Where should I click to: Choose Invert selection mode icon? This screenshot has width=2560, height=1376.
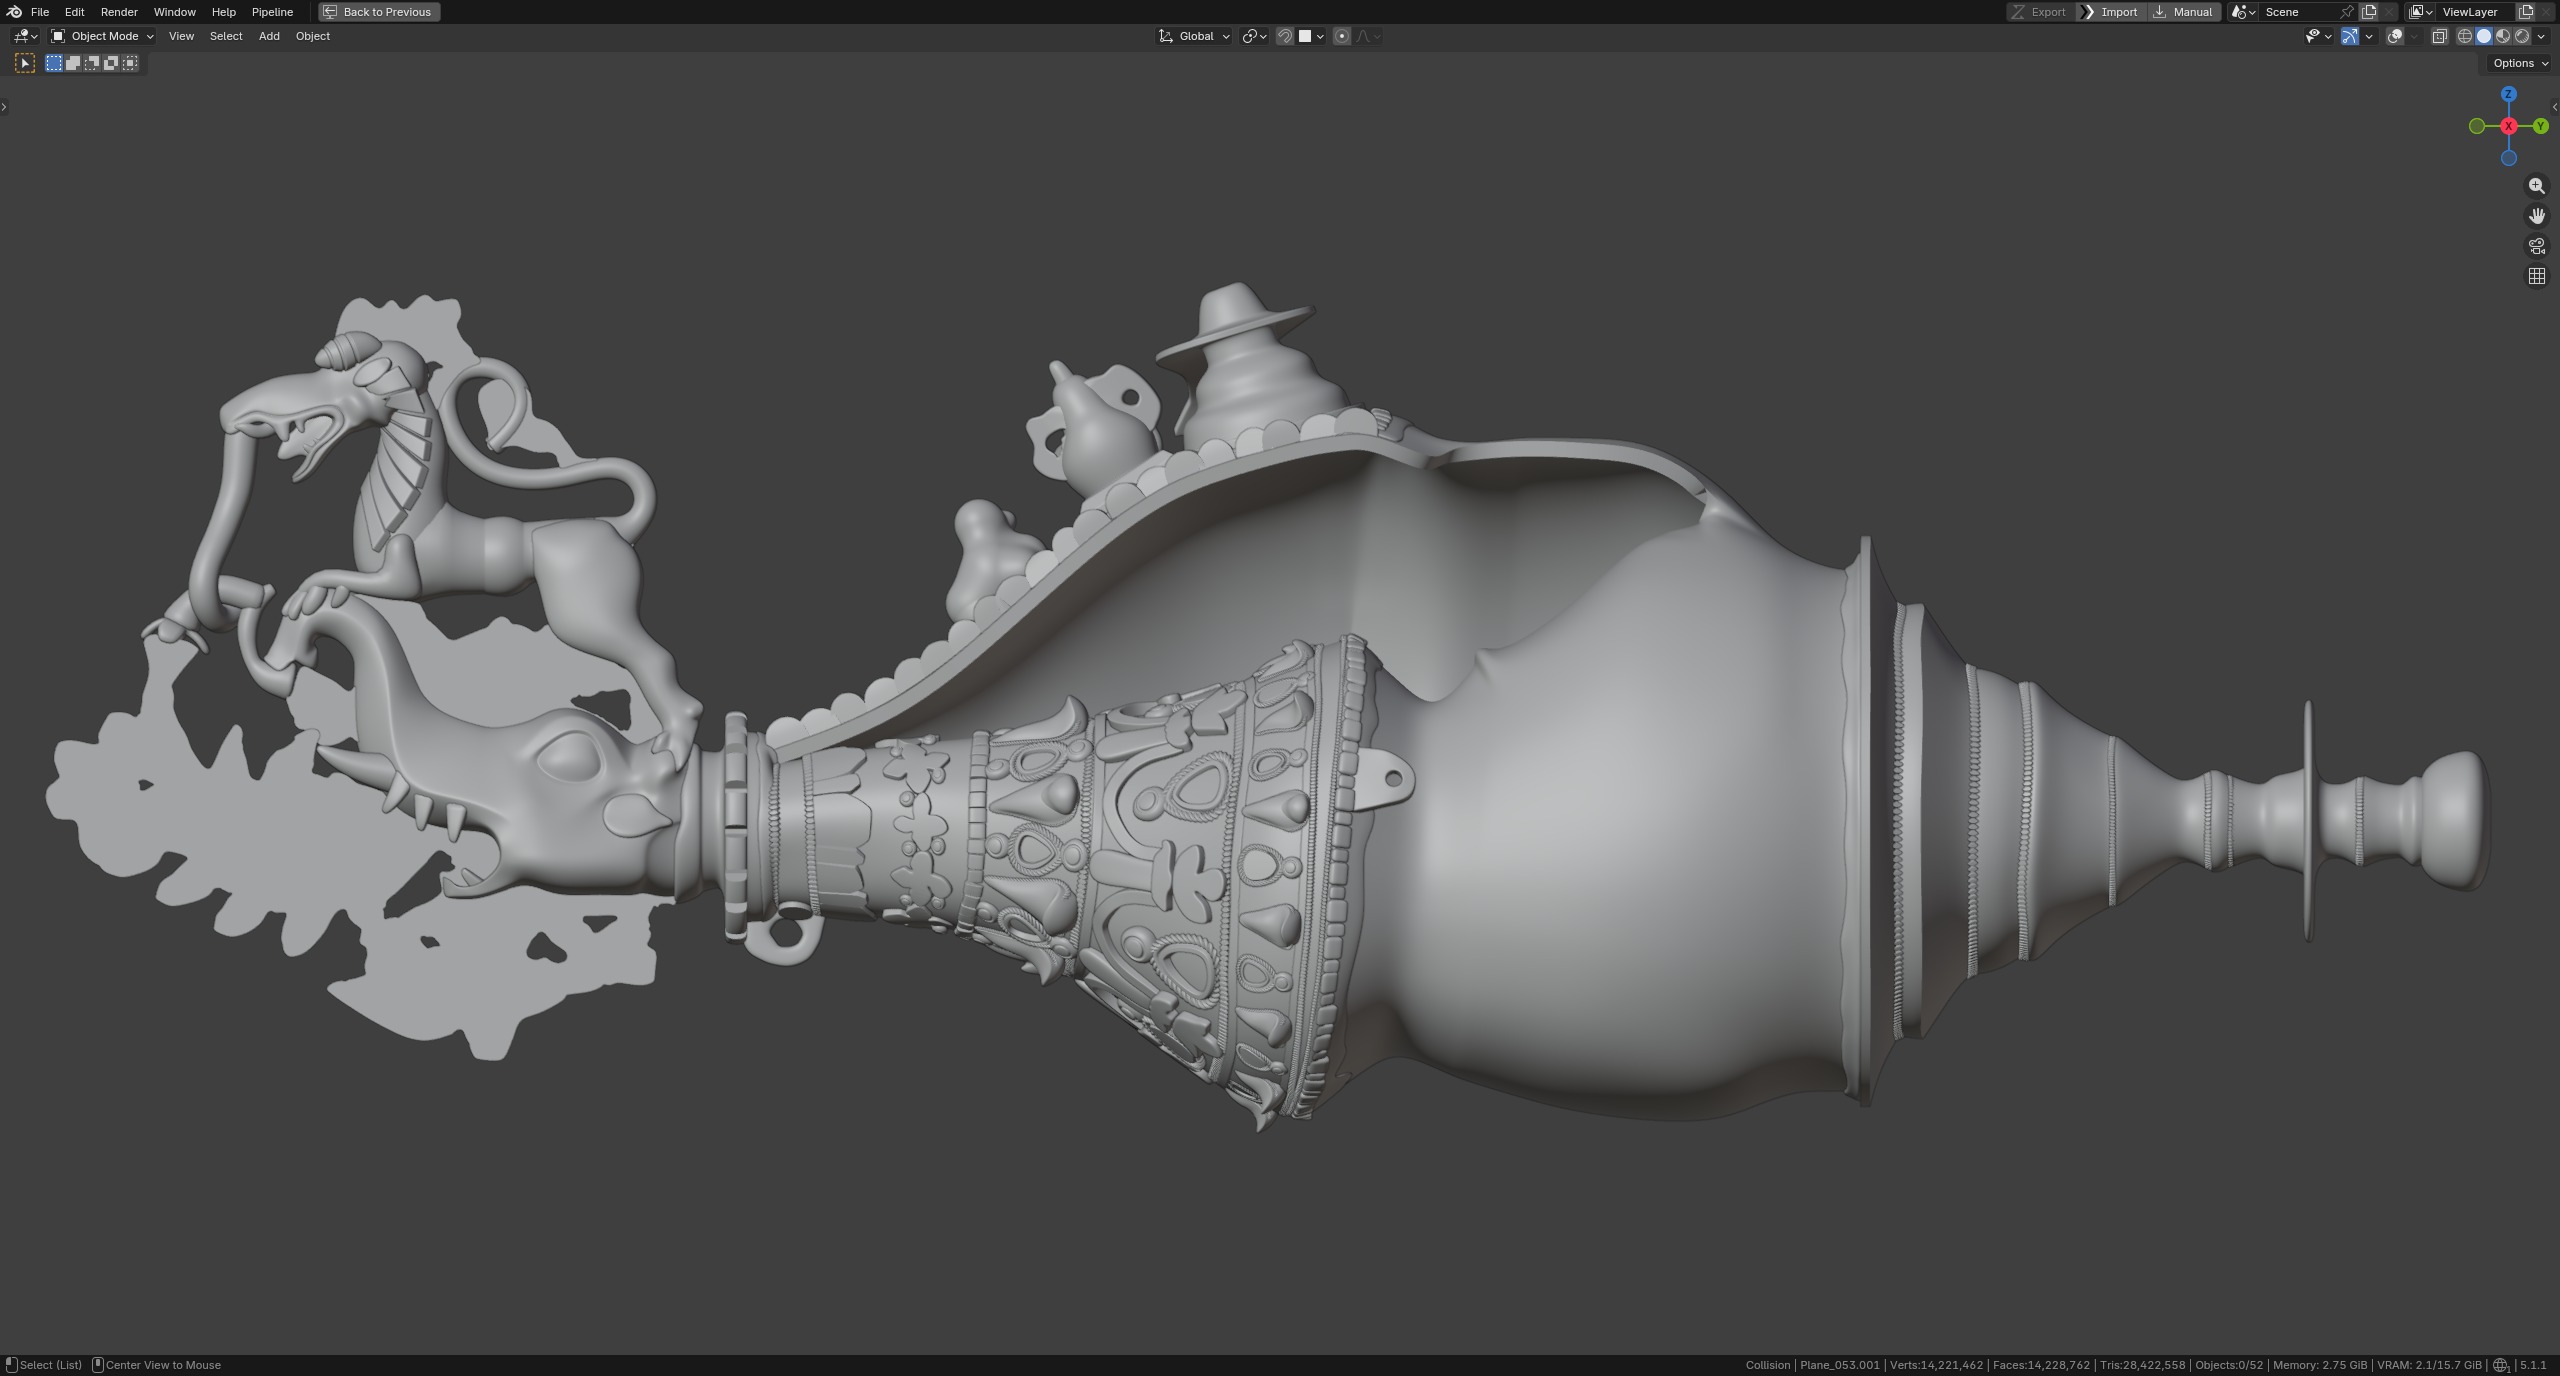click(111, 63)
